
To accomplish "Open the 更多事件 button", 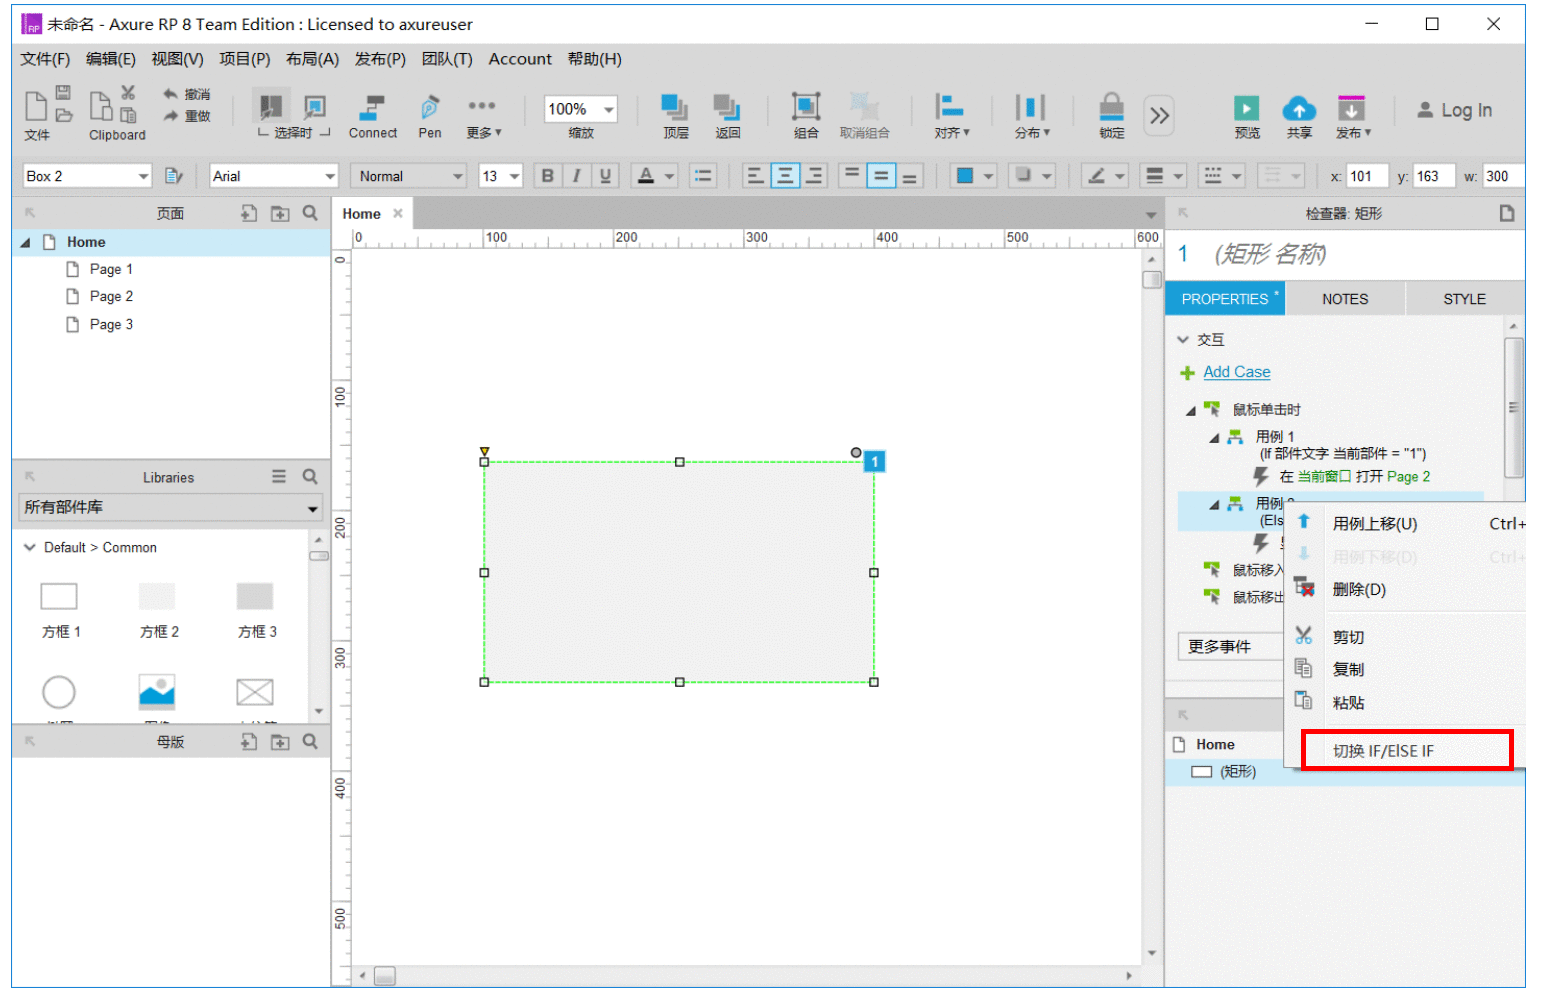I will (1230, 647).
